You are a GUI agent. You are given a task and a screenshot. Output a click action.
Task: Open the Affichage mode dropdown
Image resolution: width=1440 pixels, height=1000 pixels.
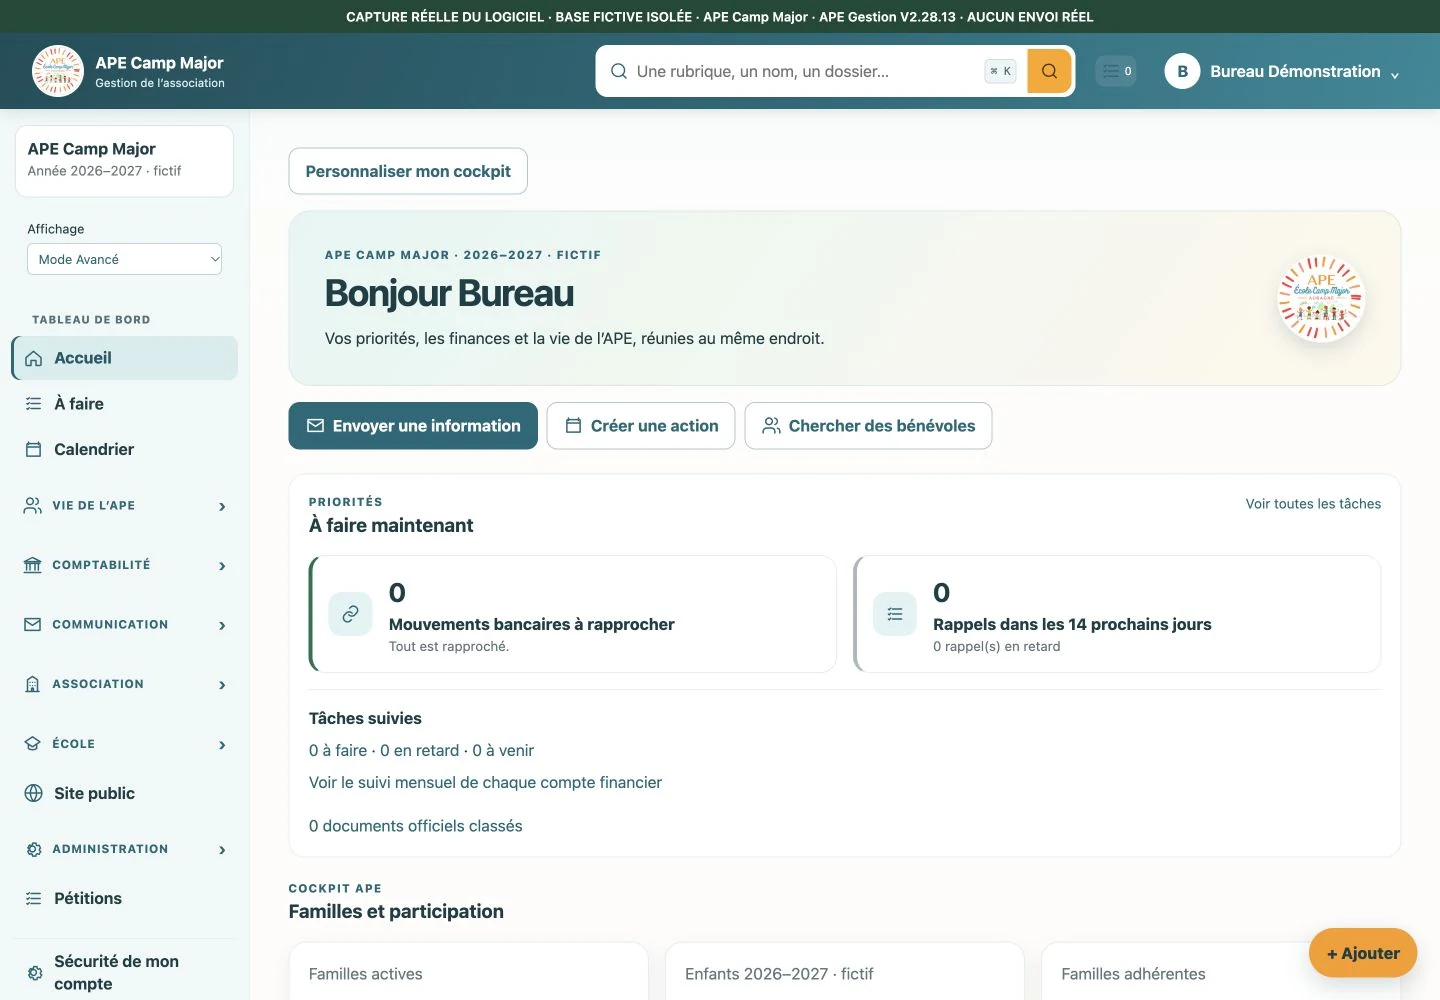(x=124, y=259)
